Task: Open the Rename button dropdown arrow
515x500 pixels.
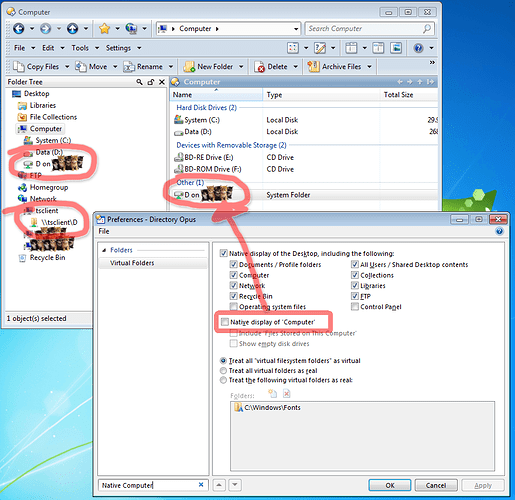Action: click(x=171, y=67)
